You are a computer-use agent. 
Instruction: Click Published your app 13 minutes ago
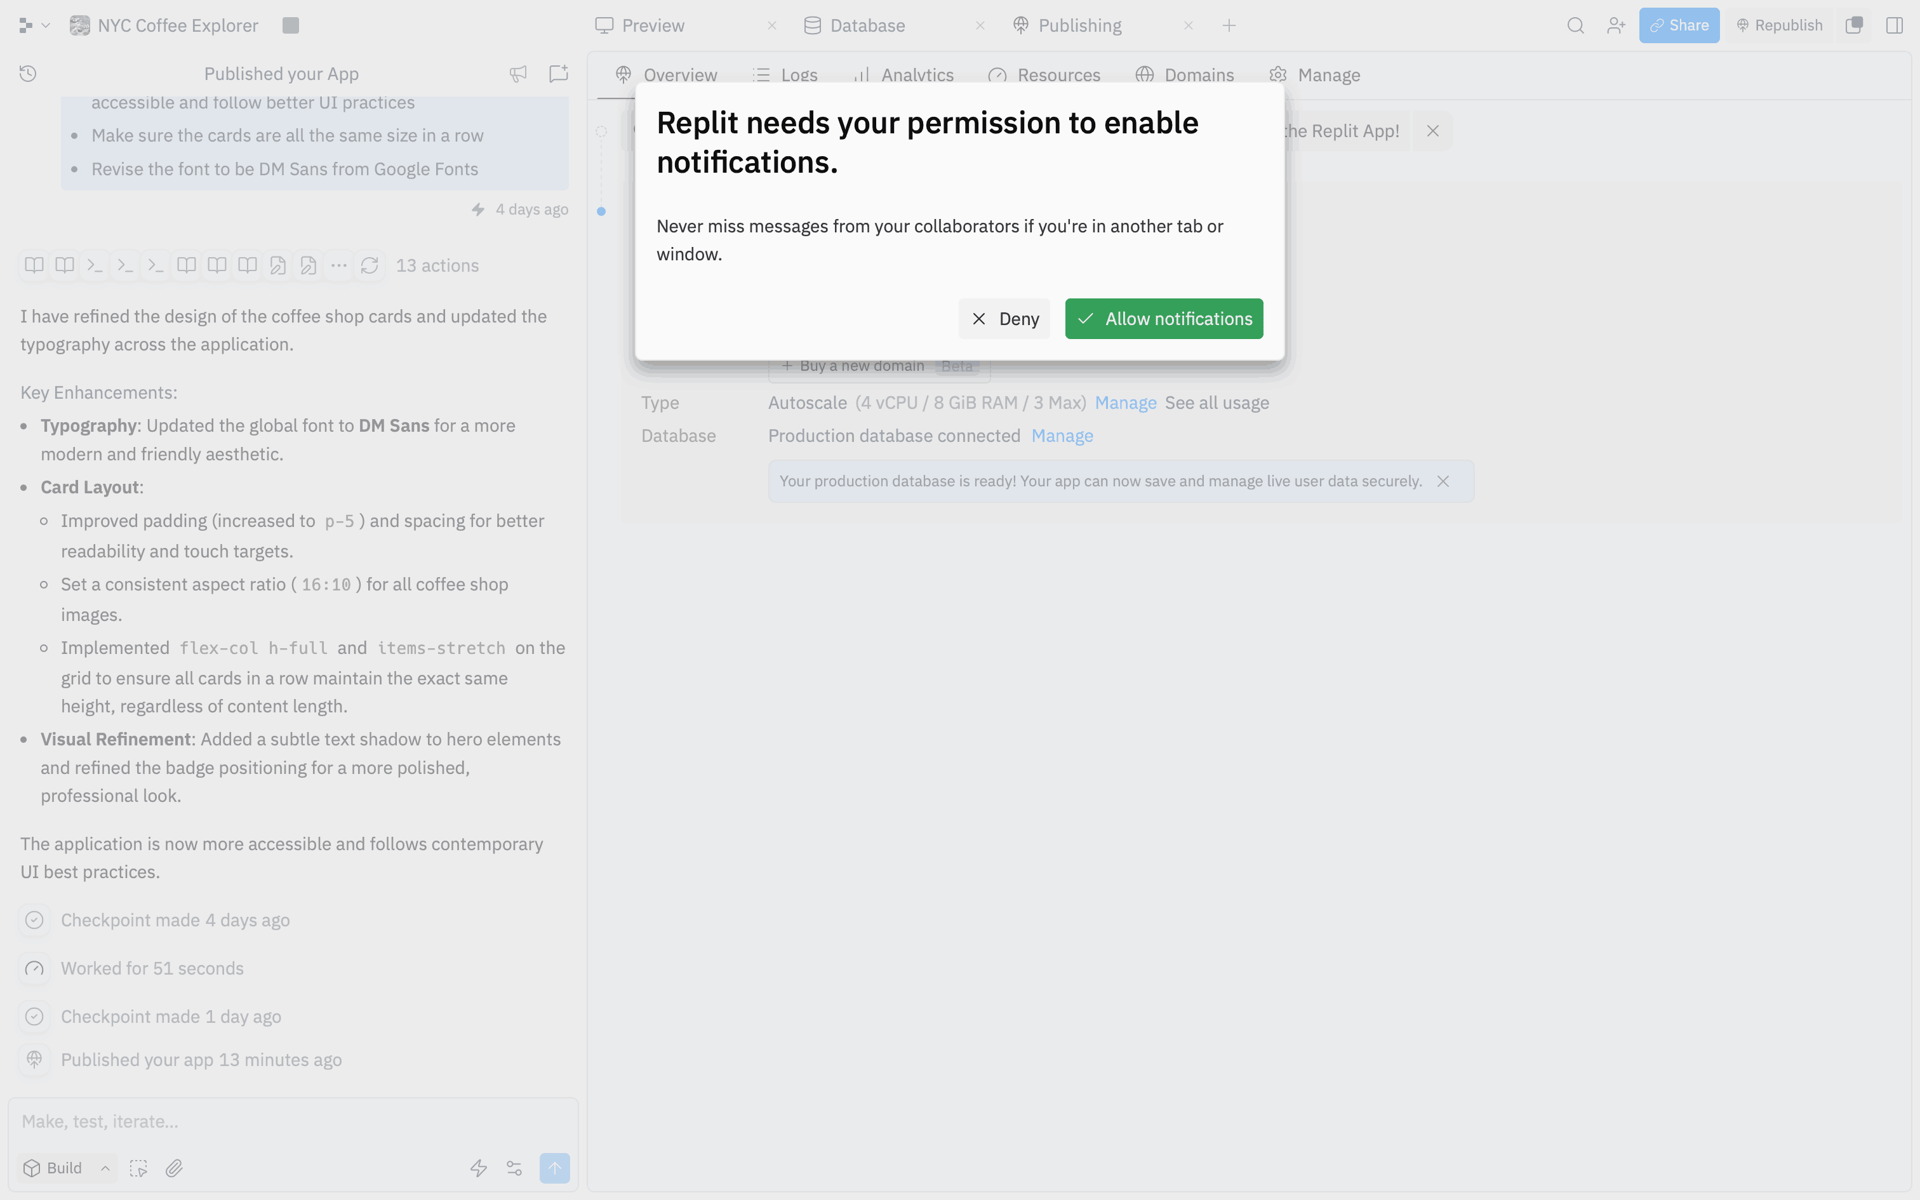(x=201, y=1060)
